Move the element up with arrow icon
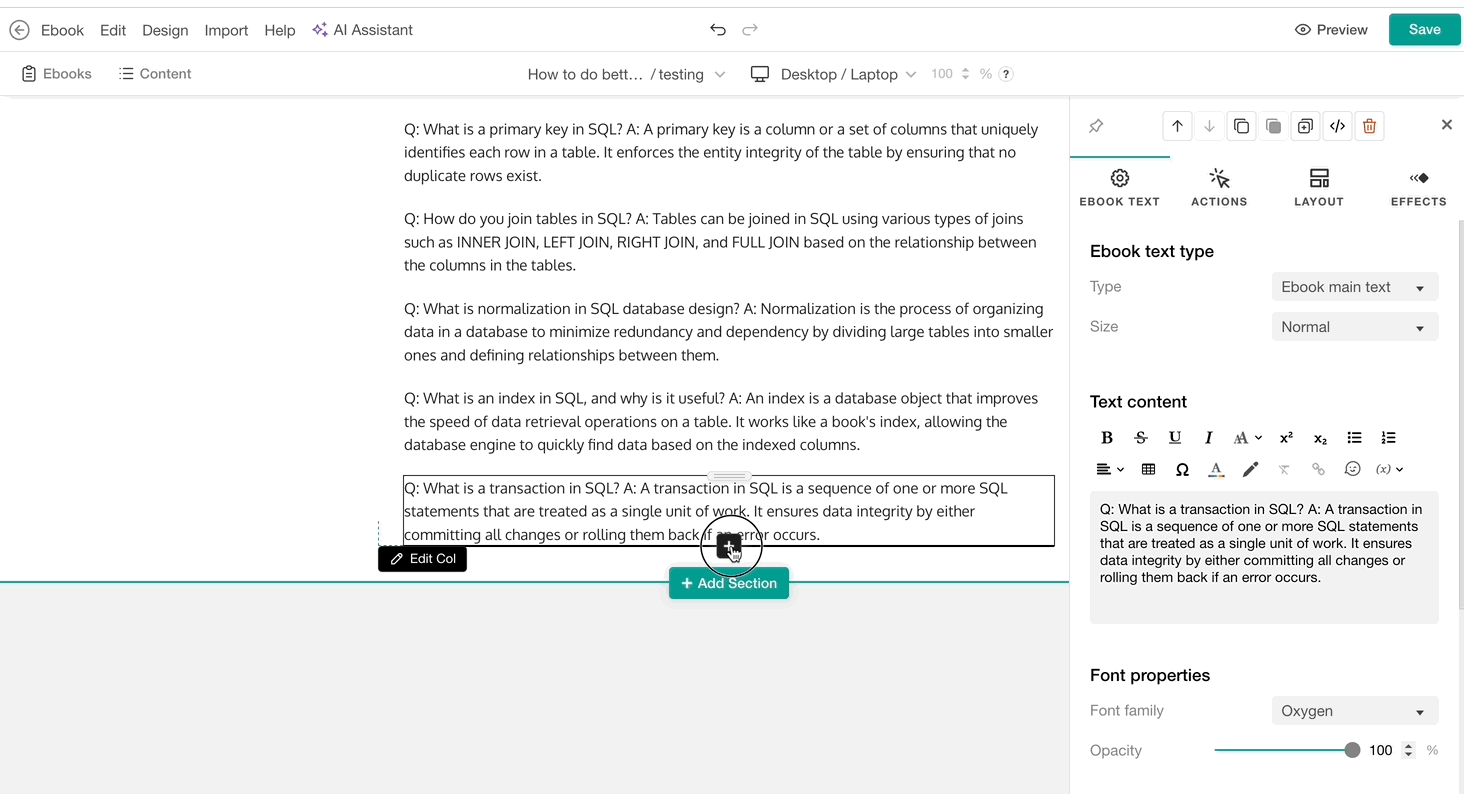 coord(1177,126)
